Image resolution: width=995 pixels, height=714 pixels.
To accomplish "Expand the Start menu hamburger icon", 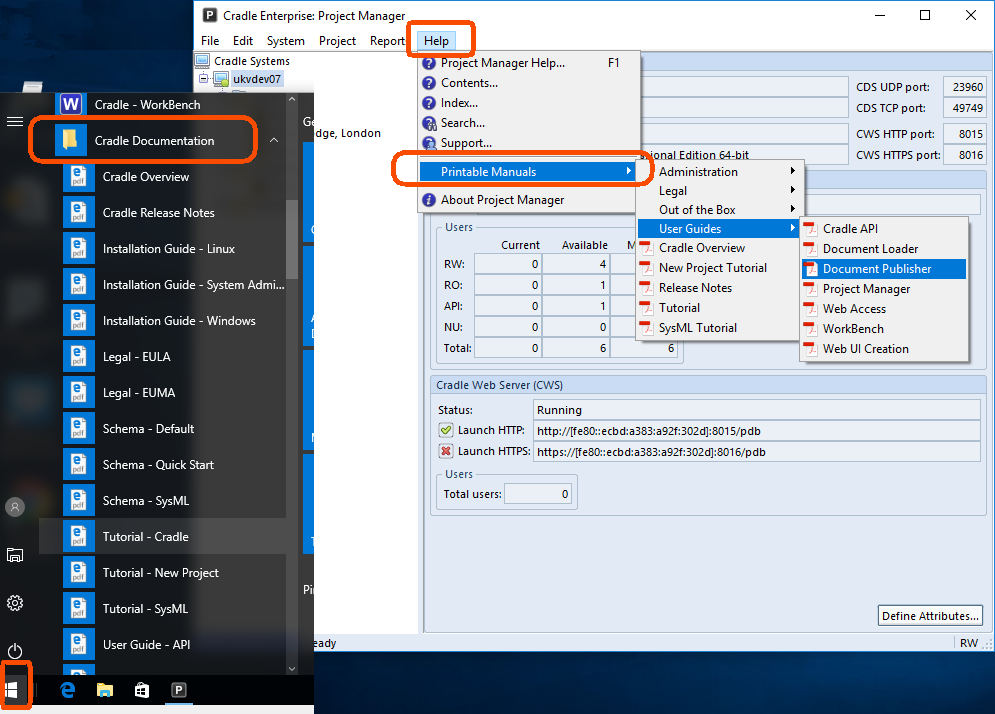I will point(15,121).
